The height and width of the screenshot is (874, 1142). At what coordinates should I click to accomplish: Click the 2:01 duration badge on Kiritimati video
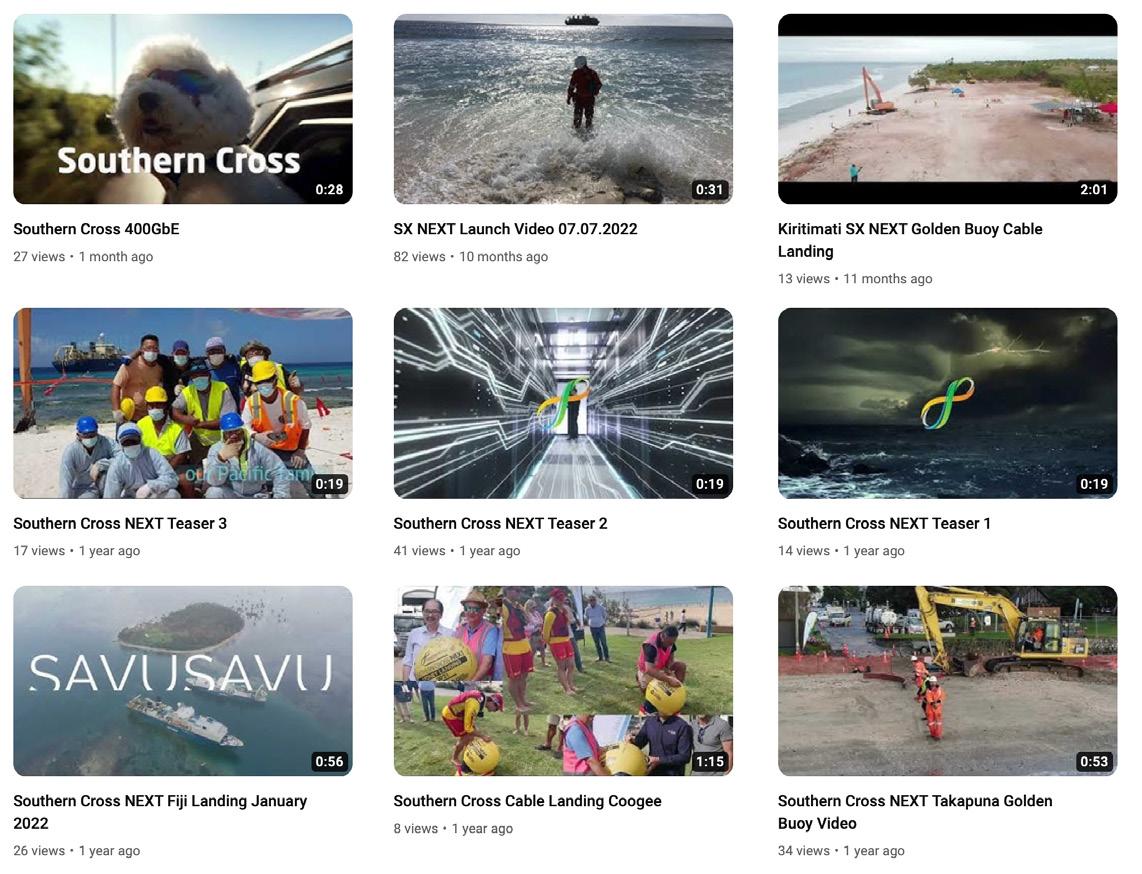1093,189
